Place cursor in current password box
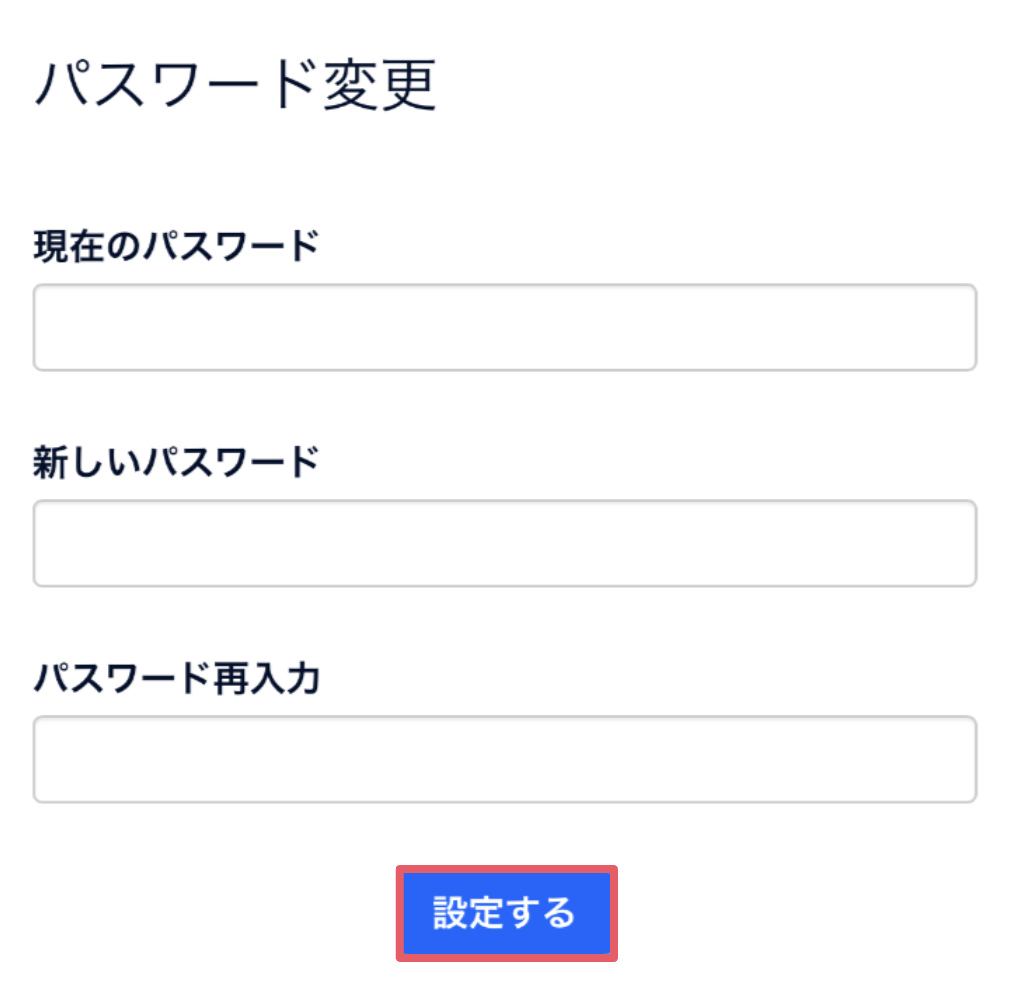Viewport: 1030px width, 994px height. coord(504,327)
